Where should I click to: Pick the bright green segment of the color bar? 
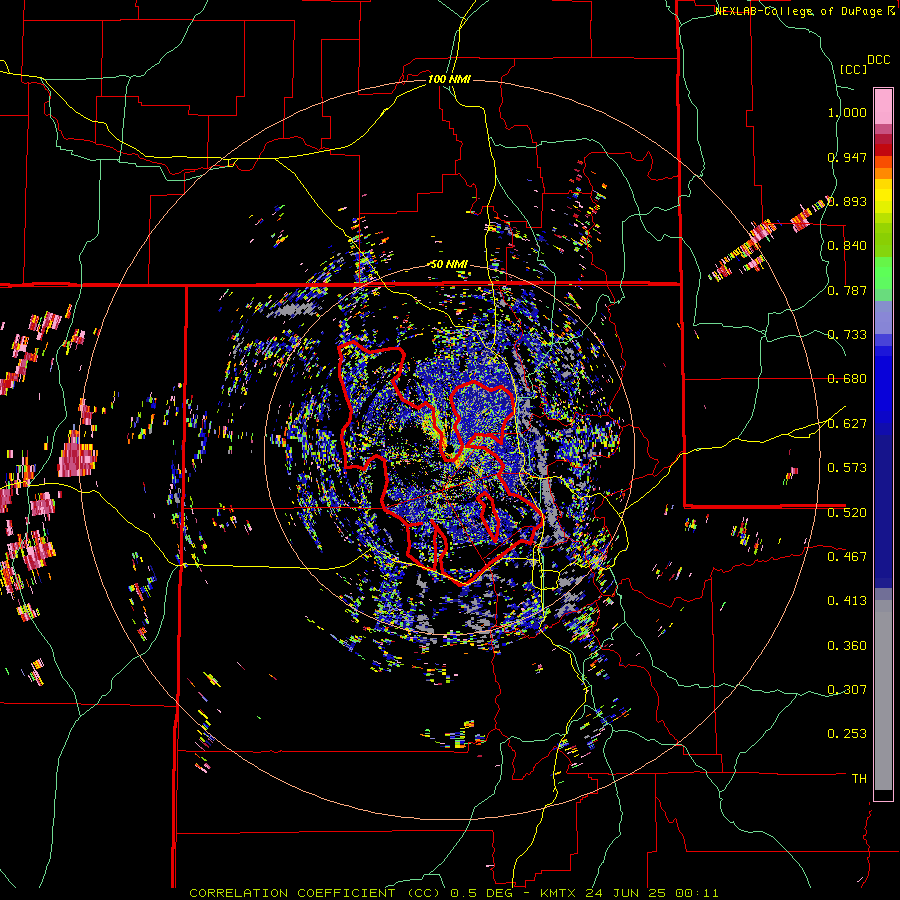click(x=883, y=273)
